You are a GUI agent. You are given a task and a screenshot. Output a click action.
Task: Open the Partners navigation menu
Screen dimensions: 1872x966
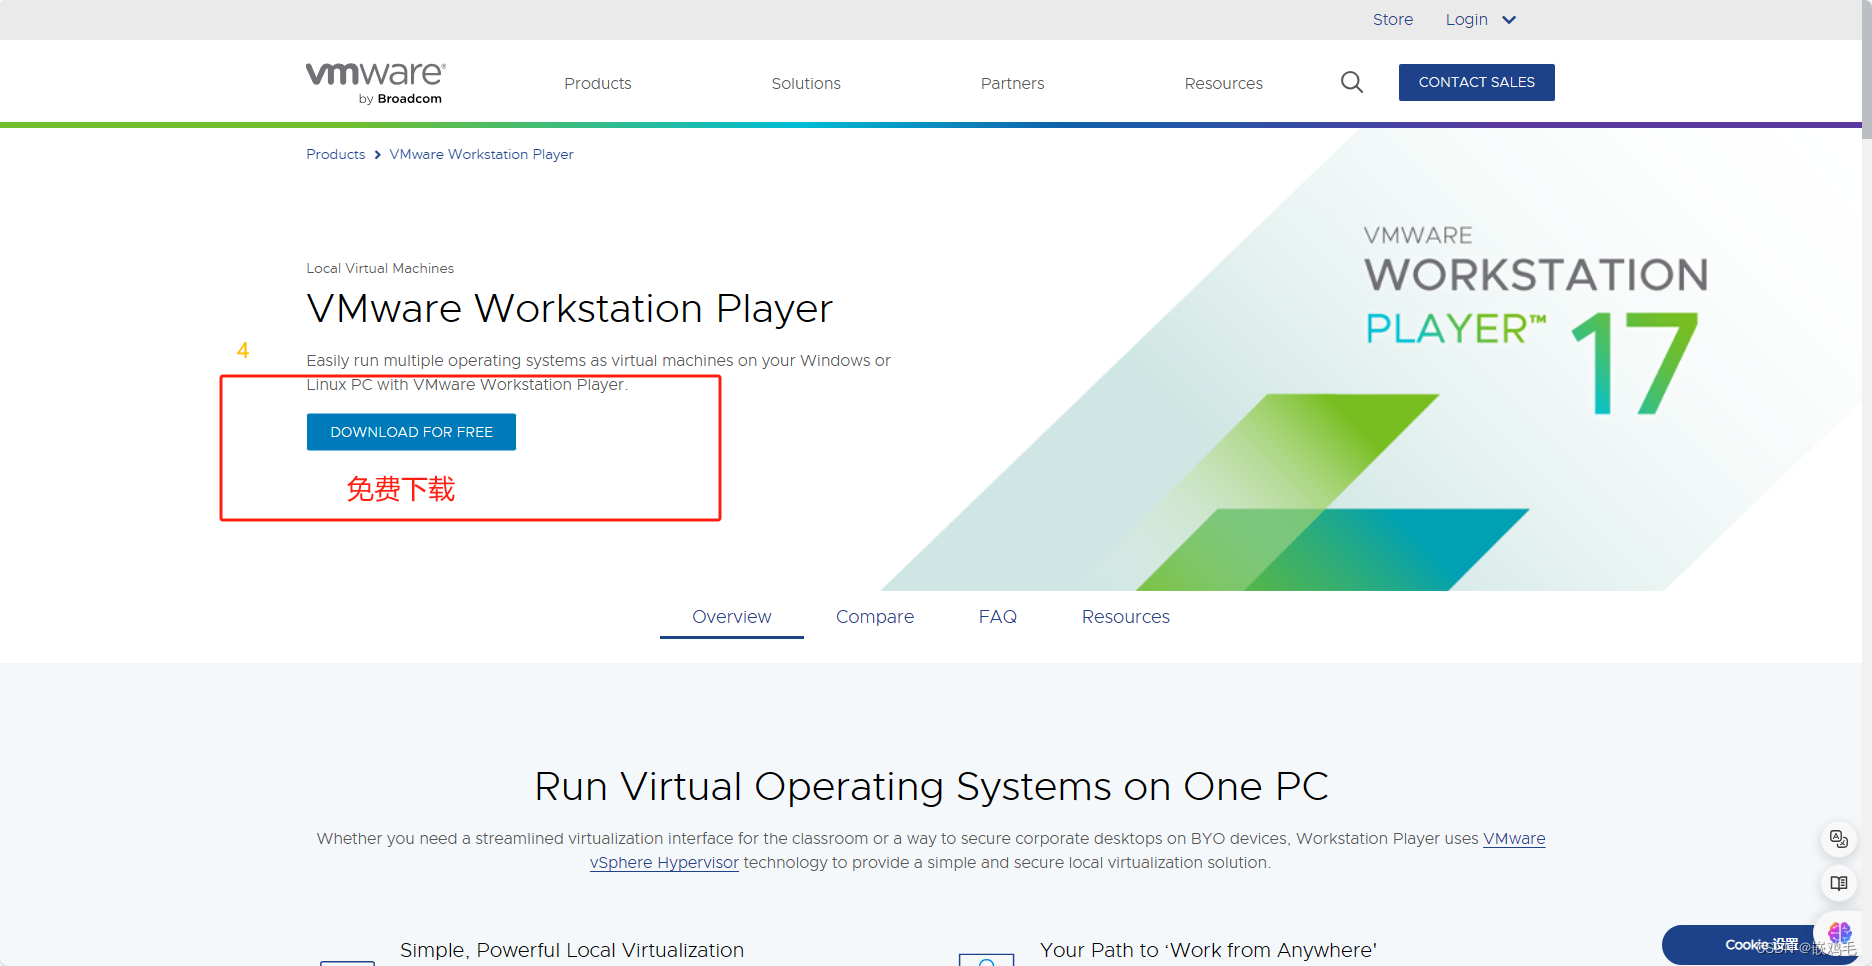(x=1012, y=83)
